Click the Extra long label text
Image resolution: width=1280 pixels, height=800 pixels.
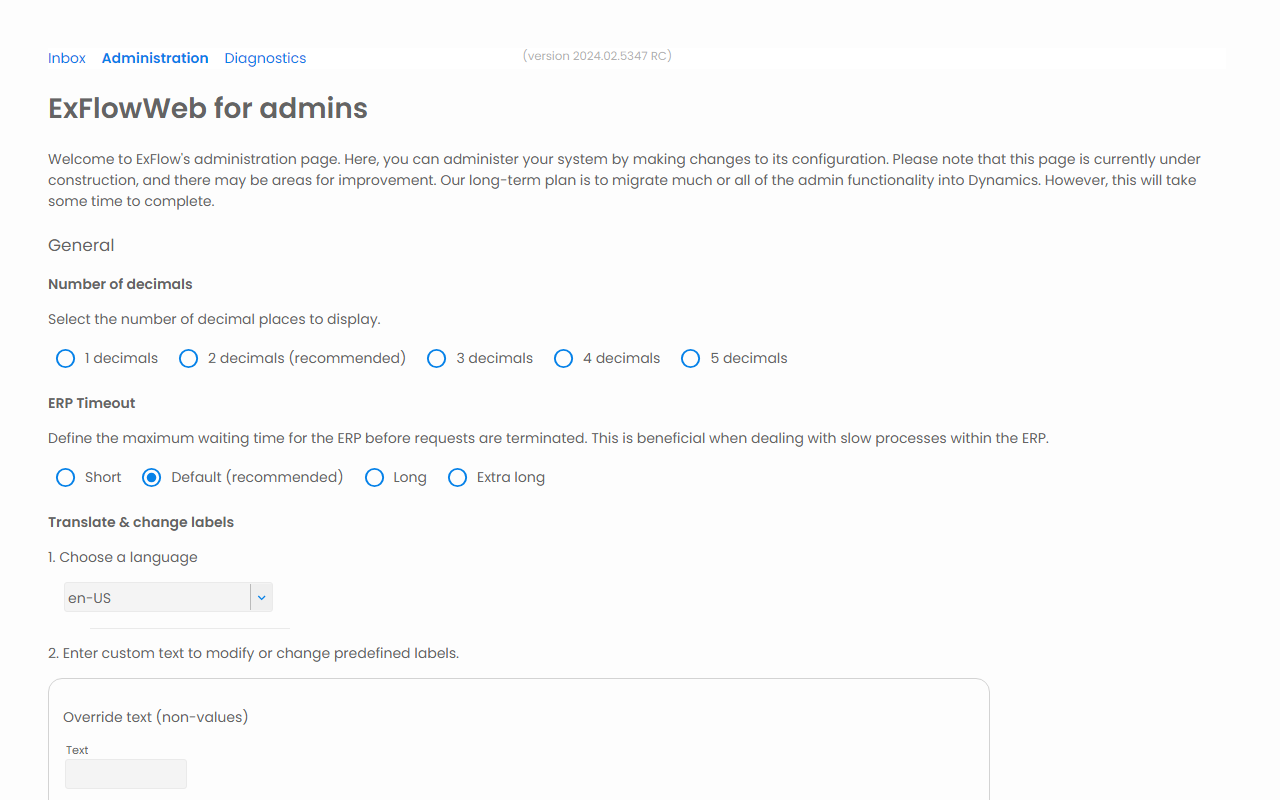(x=511, y=477)
